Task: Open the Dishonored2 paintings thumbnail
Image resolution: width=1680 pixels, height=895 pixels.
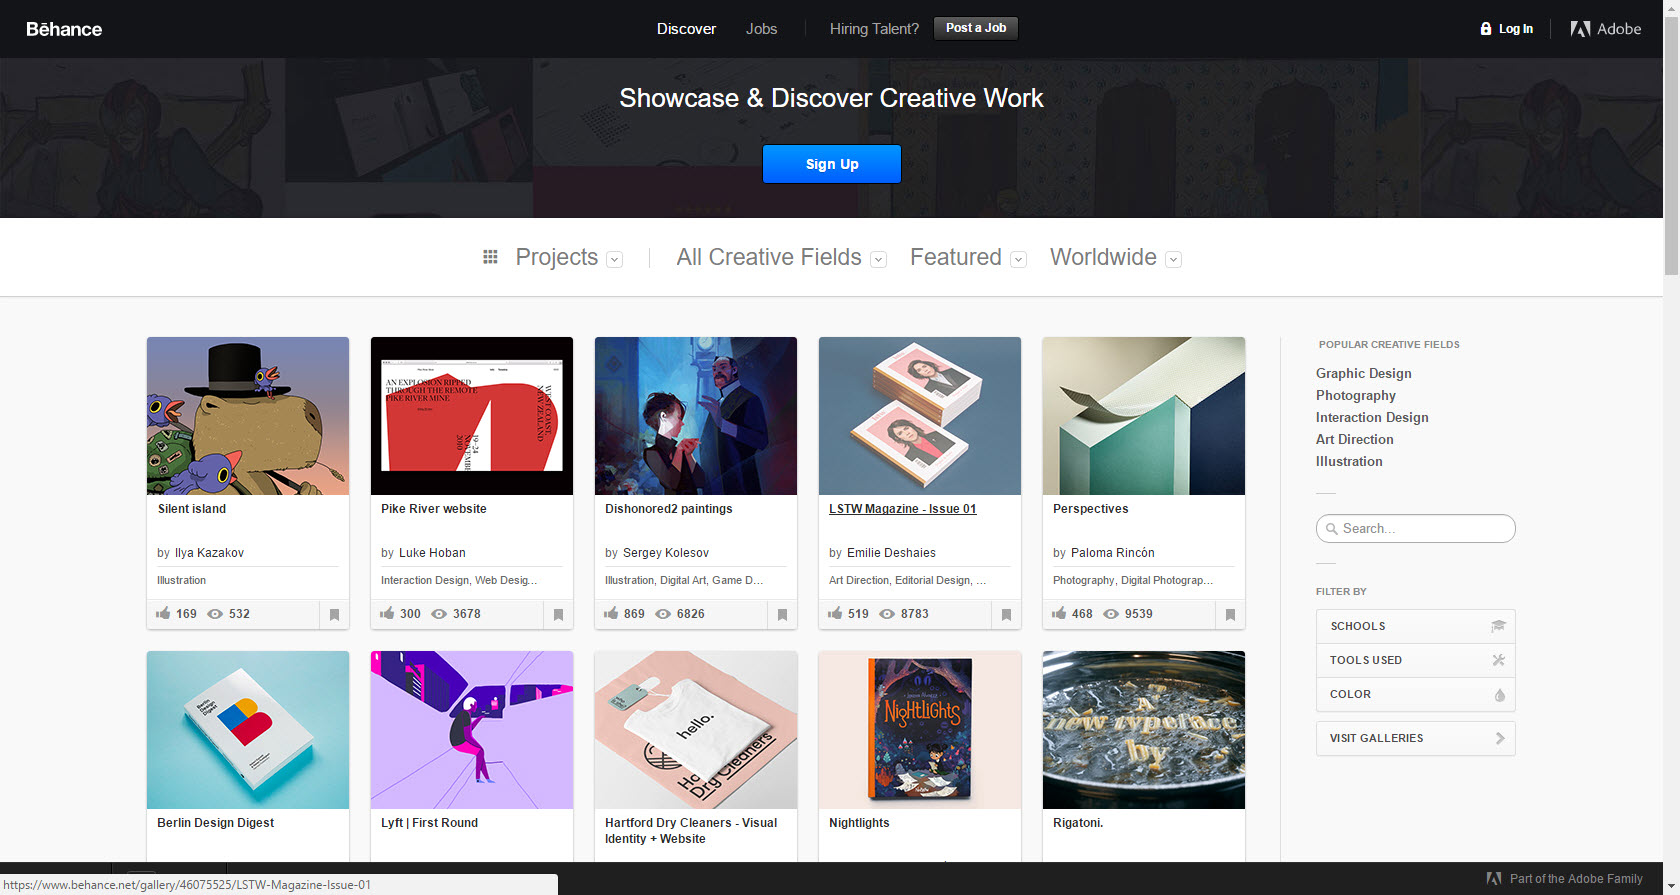Action: point(696,416)
